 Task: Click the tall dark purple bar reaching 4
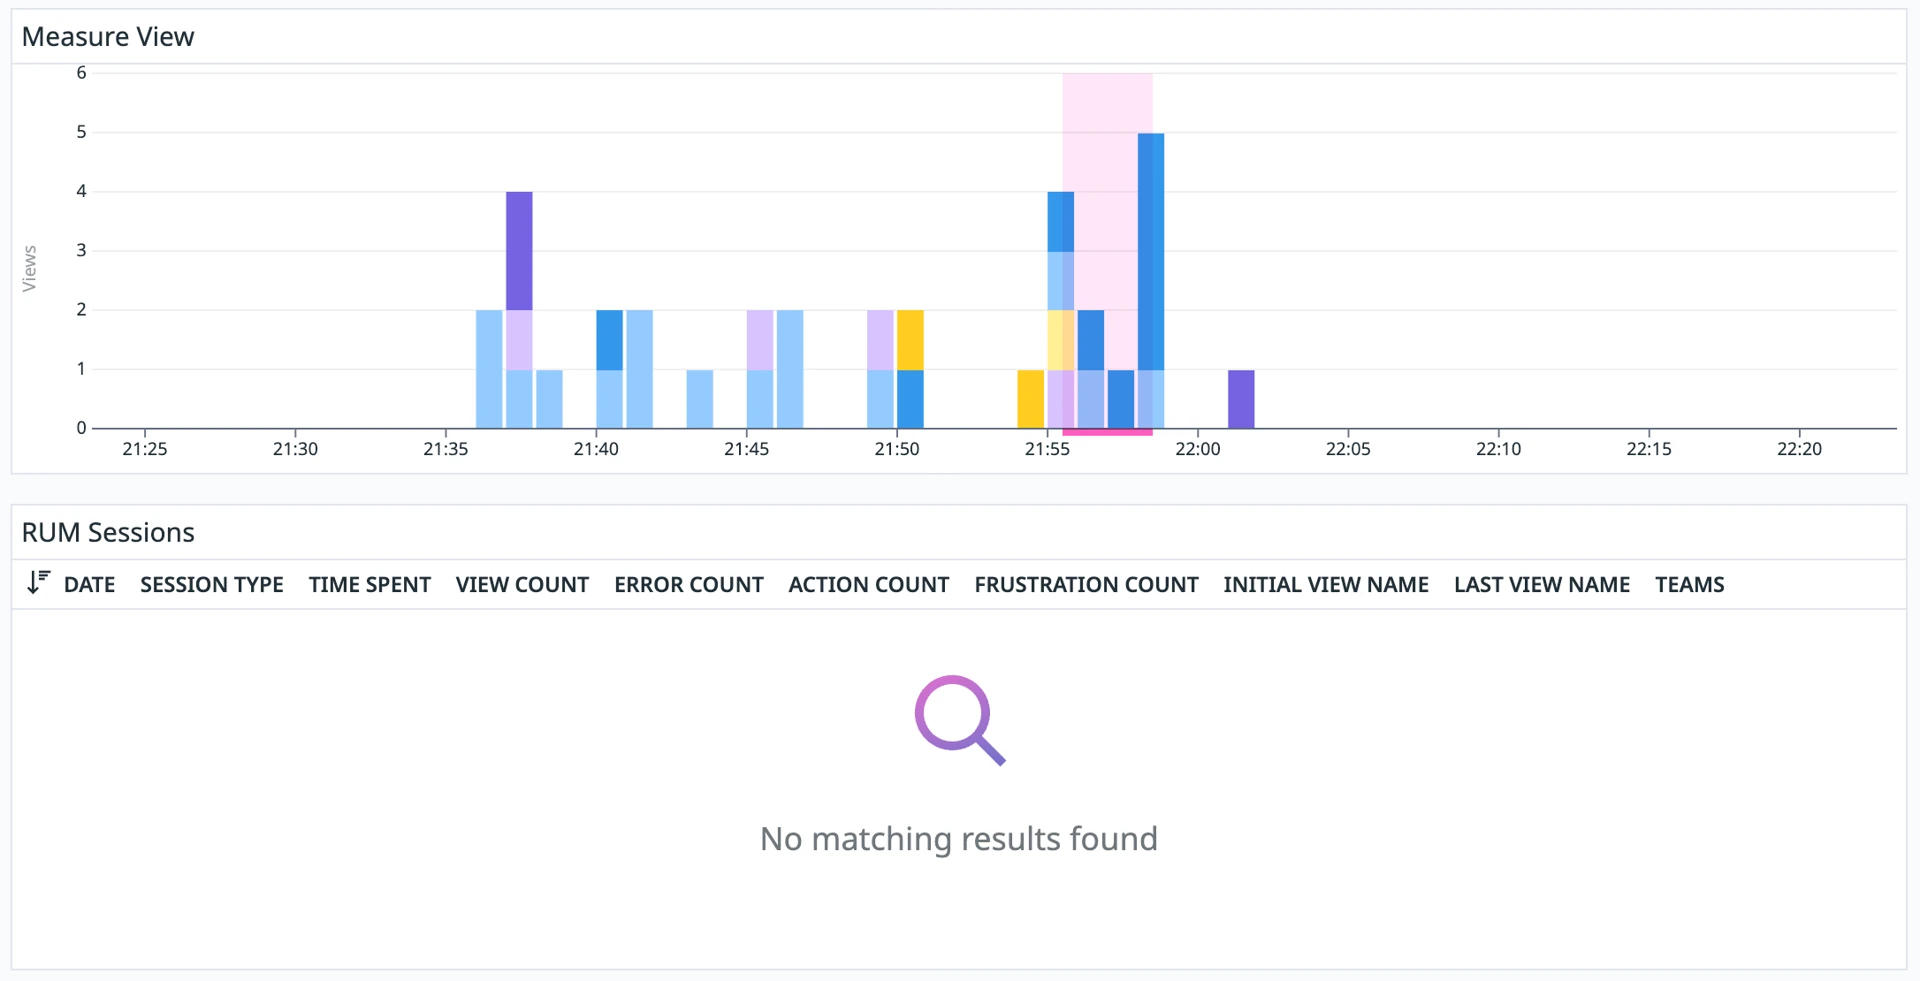coord(519,250)
